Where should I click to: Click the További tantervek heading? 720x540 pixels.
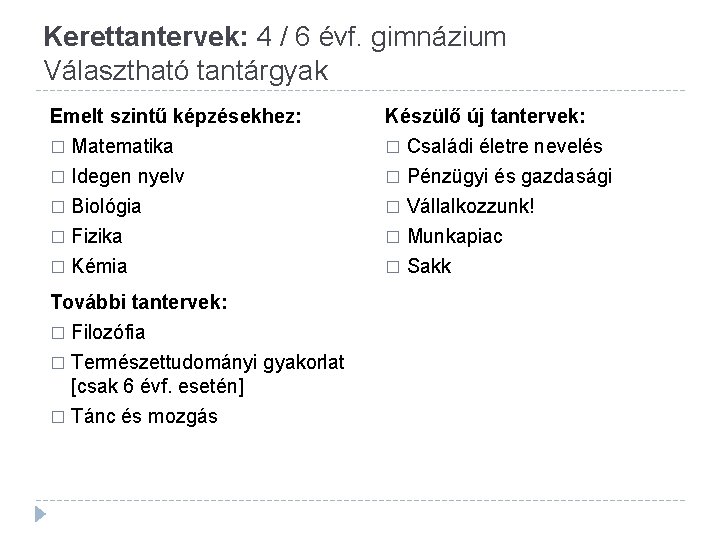point(139,302)
